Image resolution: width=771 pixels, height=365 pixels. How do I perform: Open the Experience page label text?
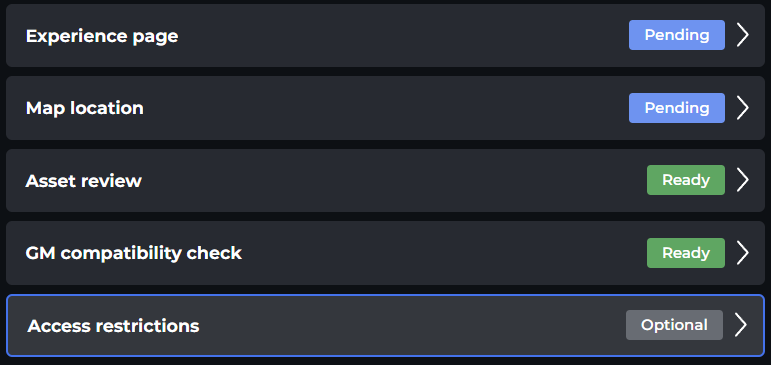(x=102, y=36)
